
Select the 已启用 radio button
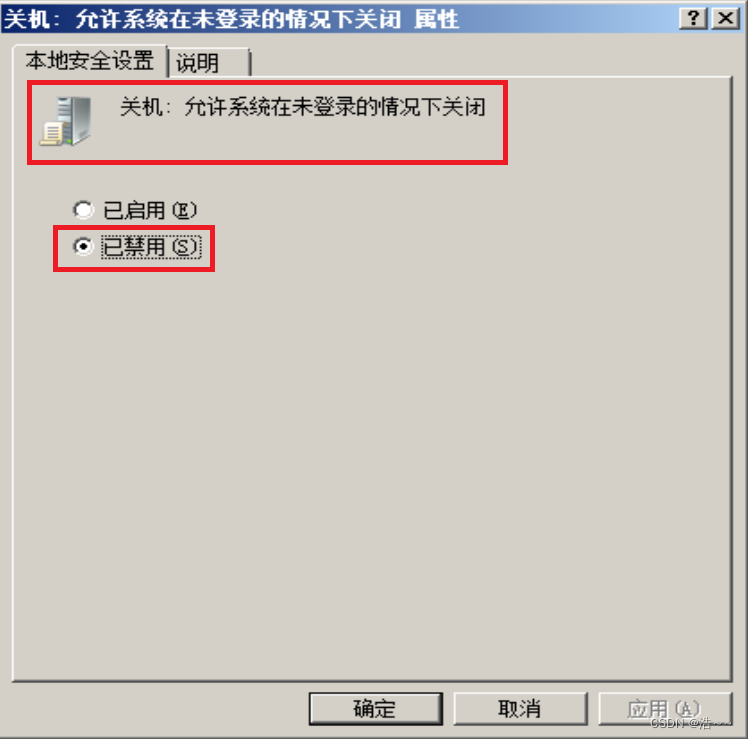coord(83,210)
